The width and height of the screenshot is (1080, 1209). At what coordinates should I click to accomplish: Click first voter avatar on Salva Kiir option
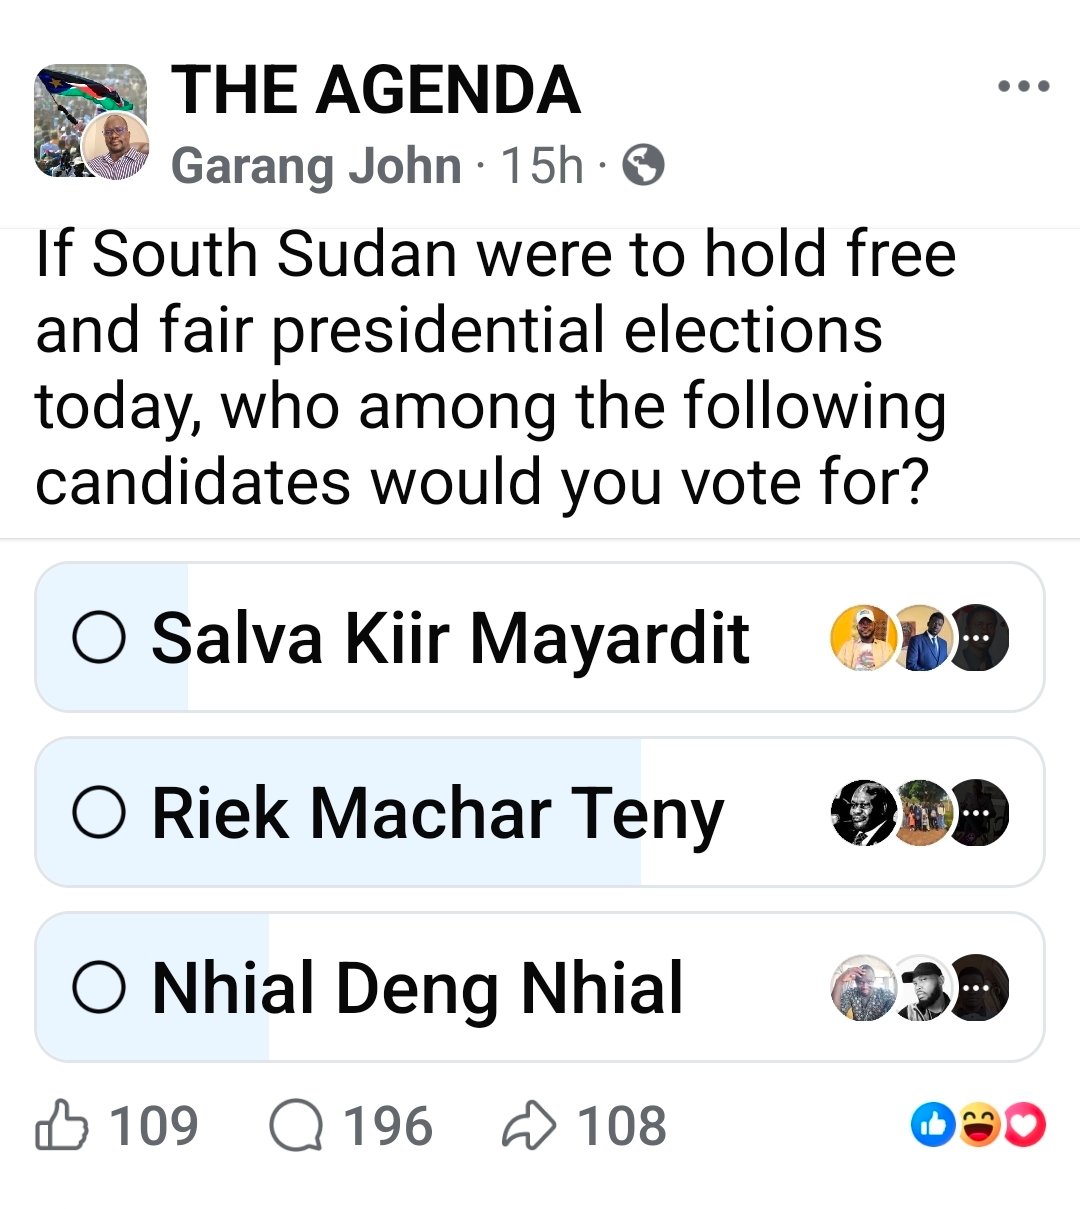pos(862,638)
